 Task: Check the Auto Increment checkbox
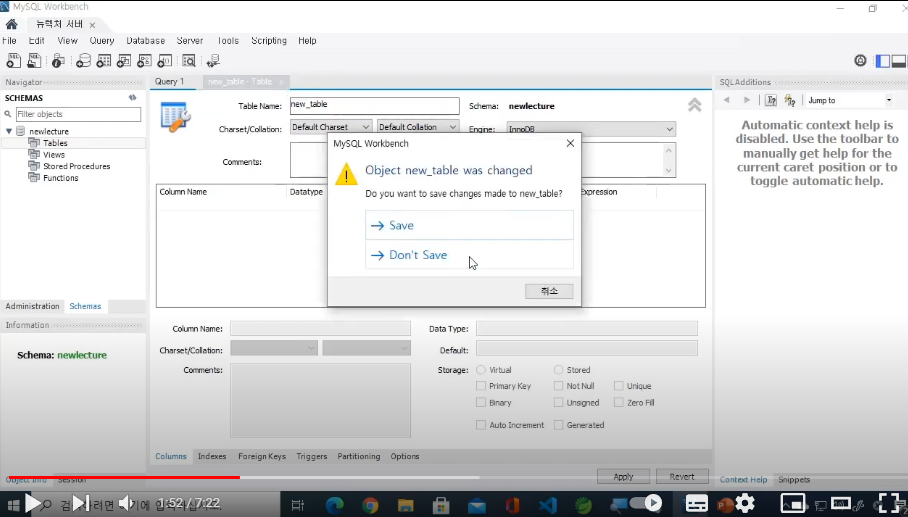pos(481,425)
